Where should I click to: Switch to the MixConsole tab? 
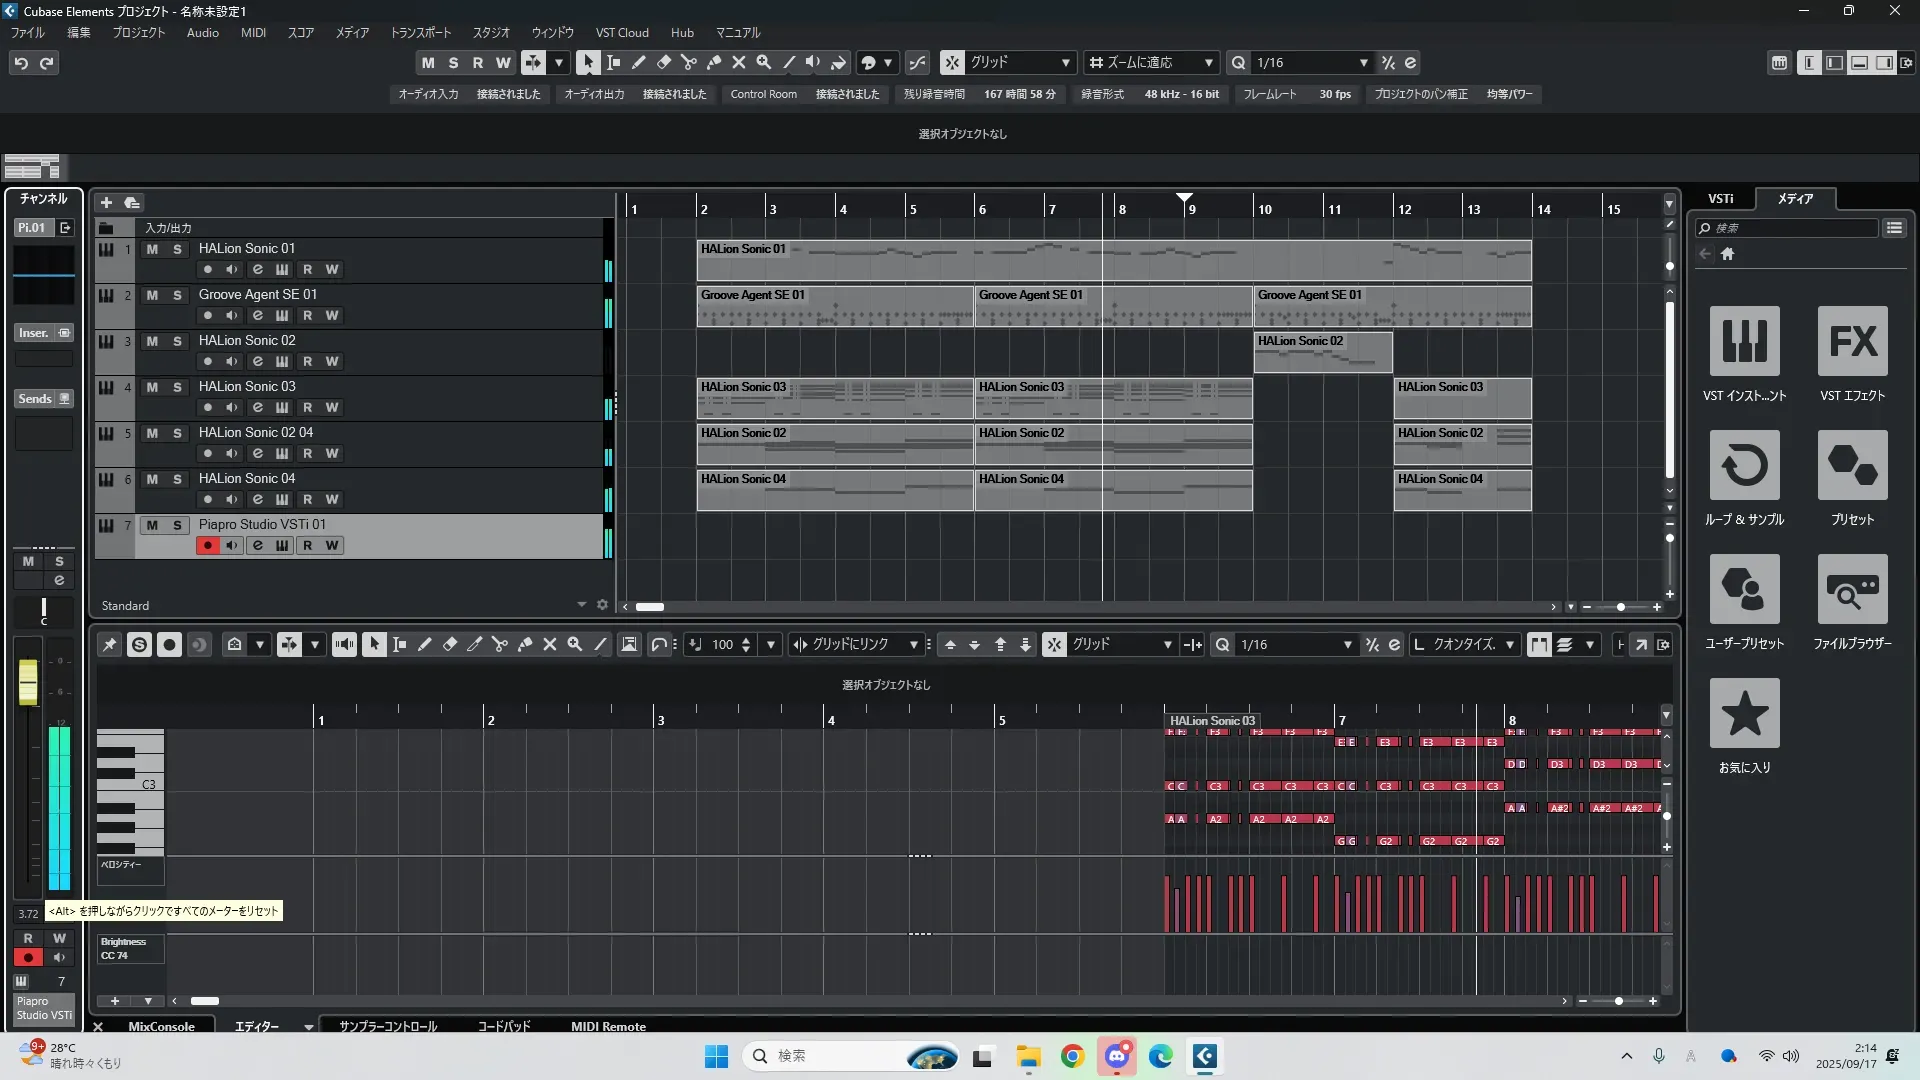click(x=161, y=1026)
